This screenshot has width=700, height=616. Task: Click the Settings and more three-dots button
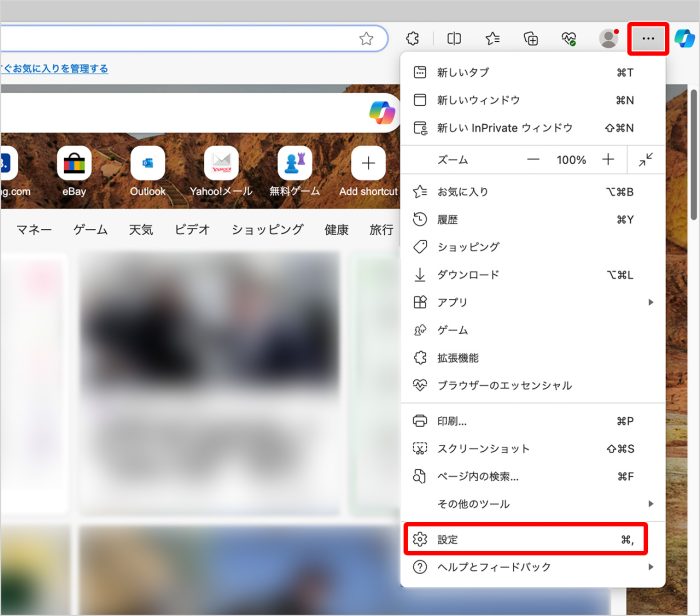click(648, 38)
